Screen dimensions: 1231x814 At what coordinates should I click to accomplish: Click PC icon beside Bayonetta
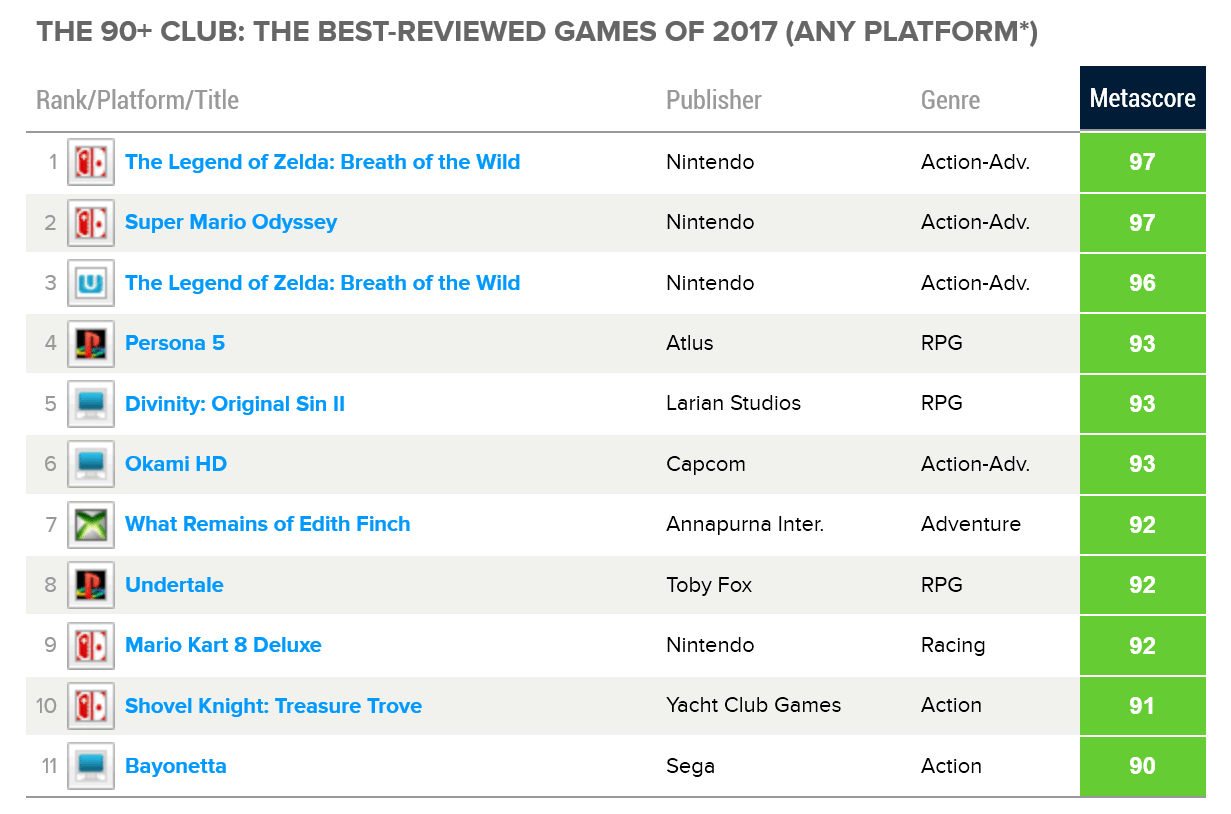tap(91, 767)
